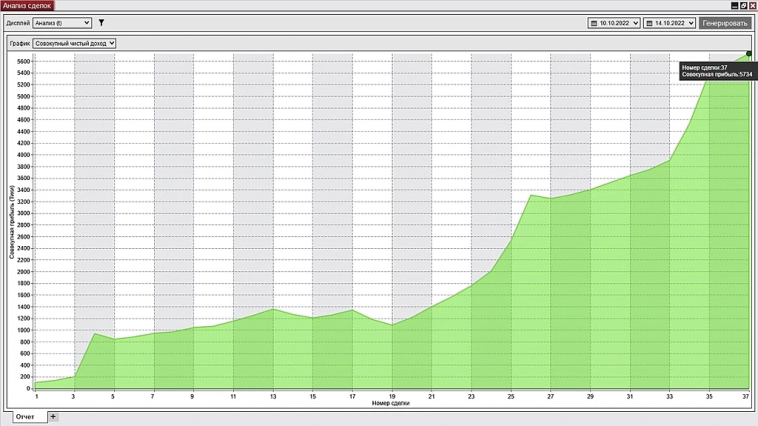Click the filter funnel icon
The height and width of the screenshot is (426, 758).
pyautogui.click(x=101, y=22)
